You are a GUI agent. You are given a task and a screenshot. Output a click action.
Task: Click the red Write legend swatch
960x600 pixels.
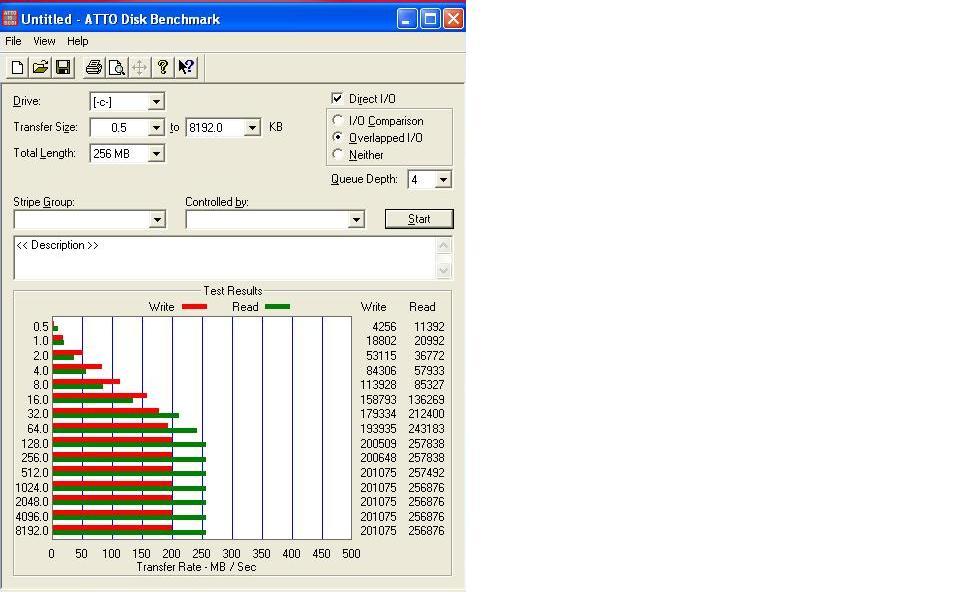point(195,306)
